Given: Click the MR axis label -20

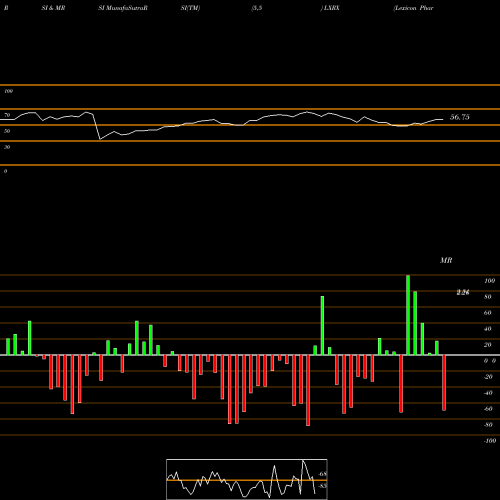Looking at the screenshot, I should click(x=488, y=377).
